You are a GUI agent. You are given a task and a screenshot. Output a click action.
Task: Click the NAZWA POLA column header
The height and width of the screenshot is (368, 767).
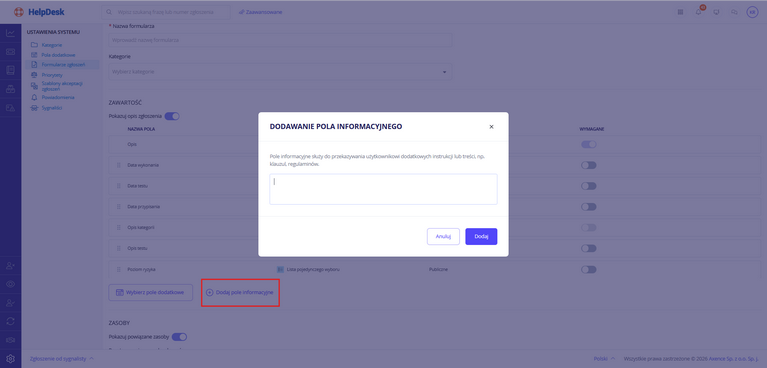(x=140, y=129)
